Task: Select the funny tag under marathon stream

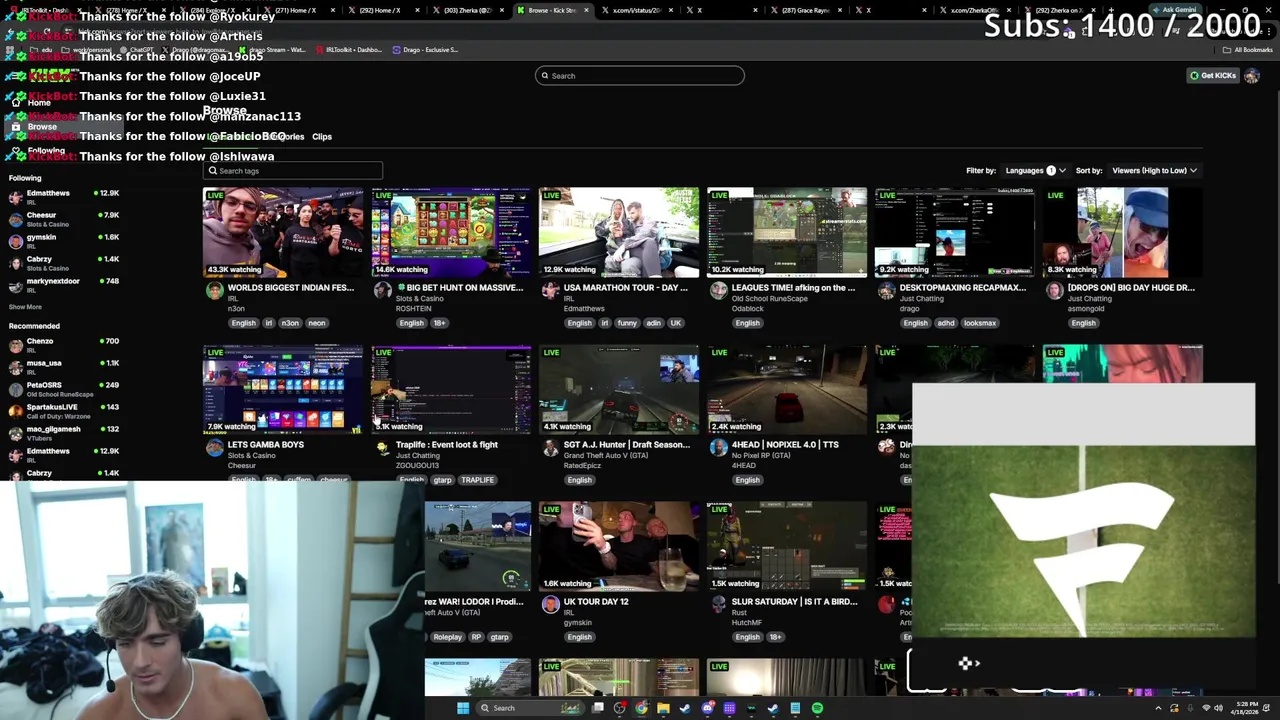Action: (x=627, y=323)
